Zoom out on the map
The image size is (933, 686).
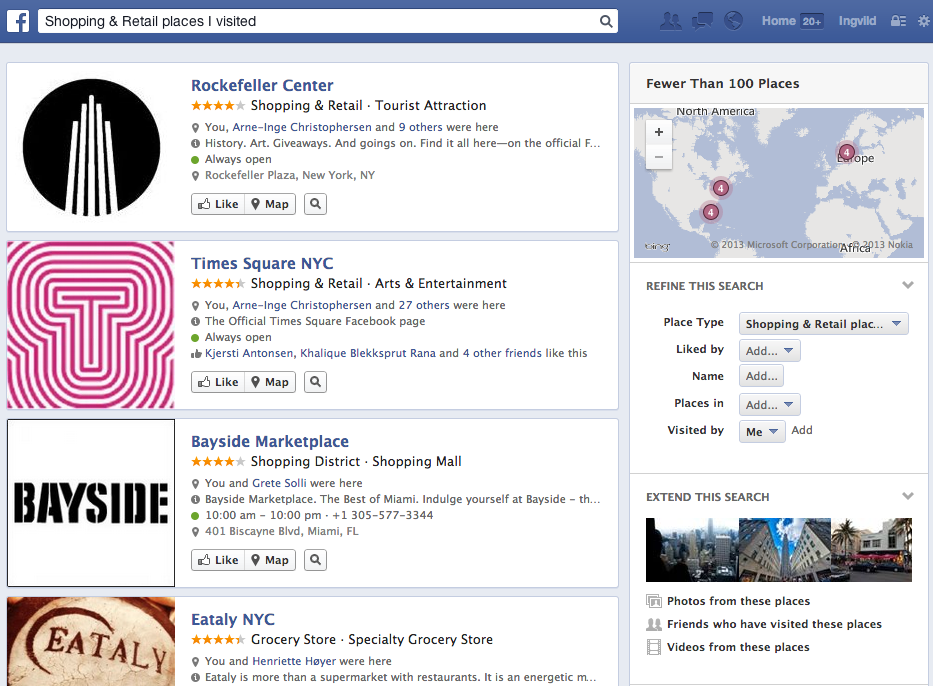(659, 157)
